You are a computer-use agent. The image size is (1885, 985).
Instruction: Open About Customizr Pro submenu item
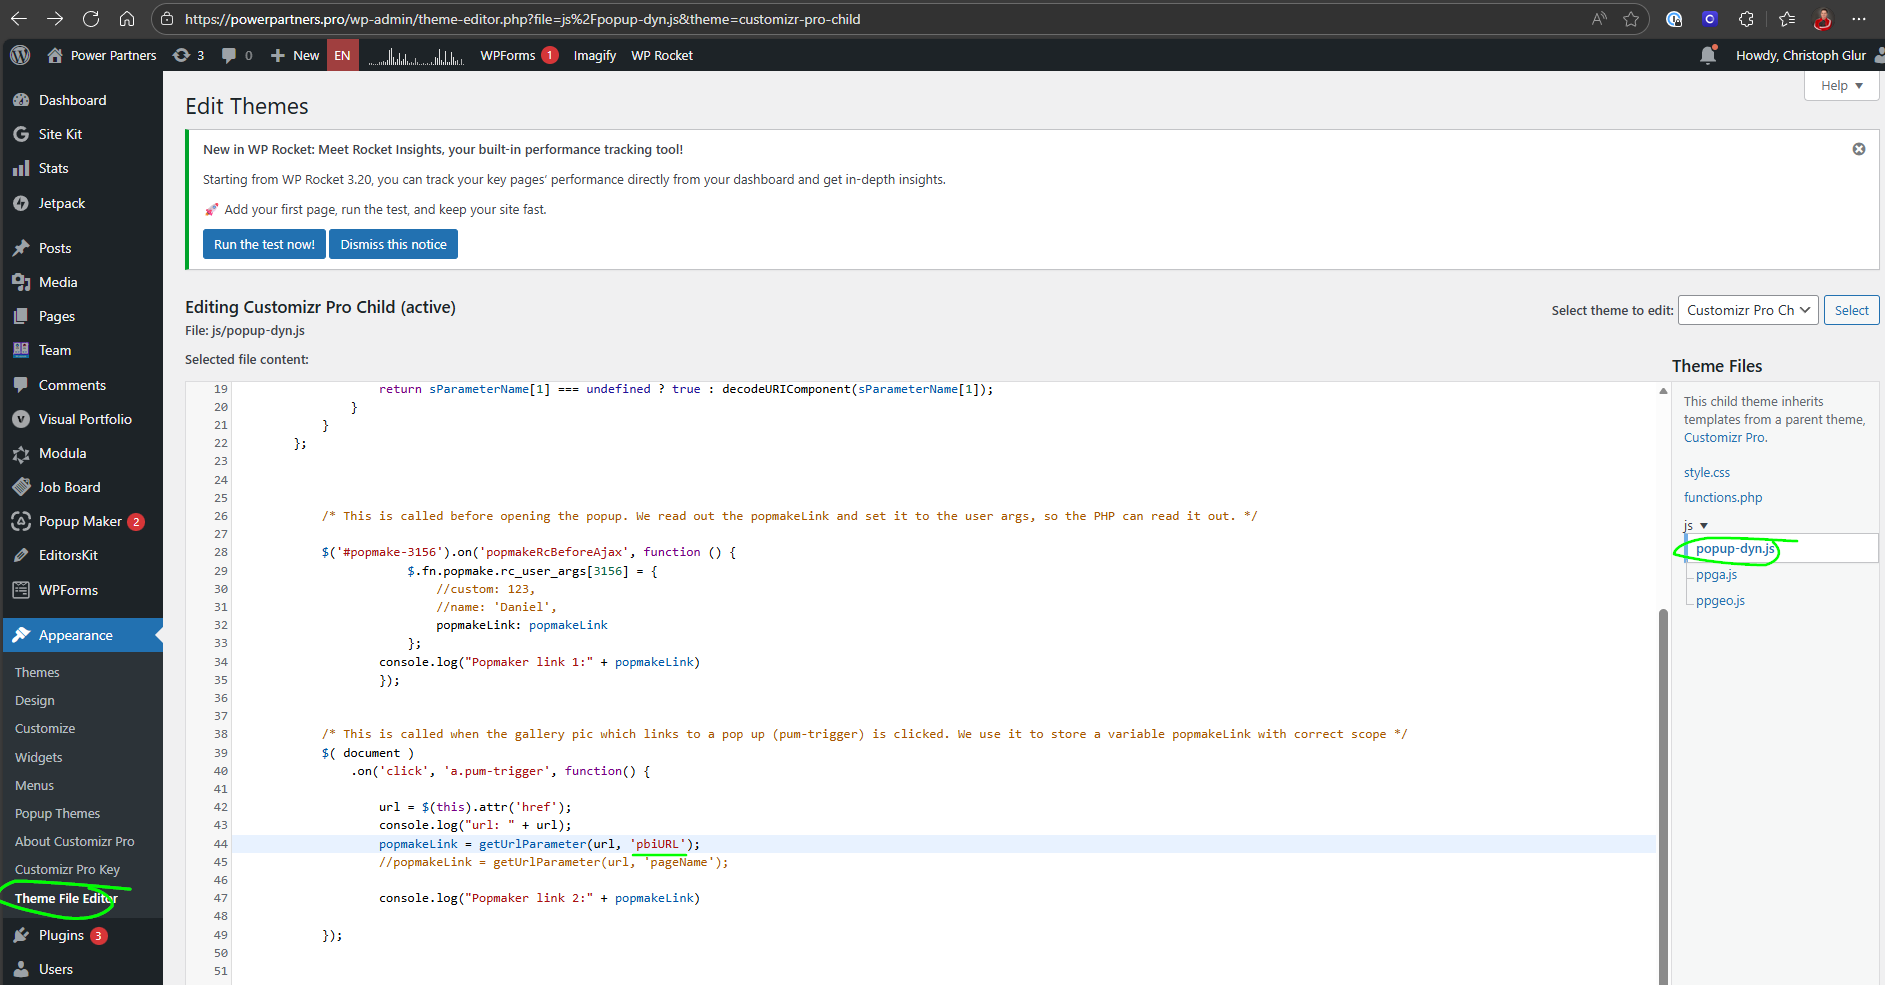[x=74, y=841]
